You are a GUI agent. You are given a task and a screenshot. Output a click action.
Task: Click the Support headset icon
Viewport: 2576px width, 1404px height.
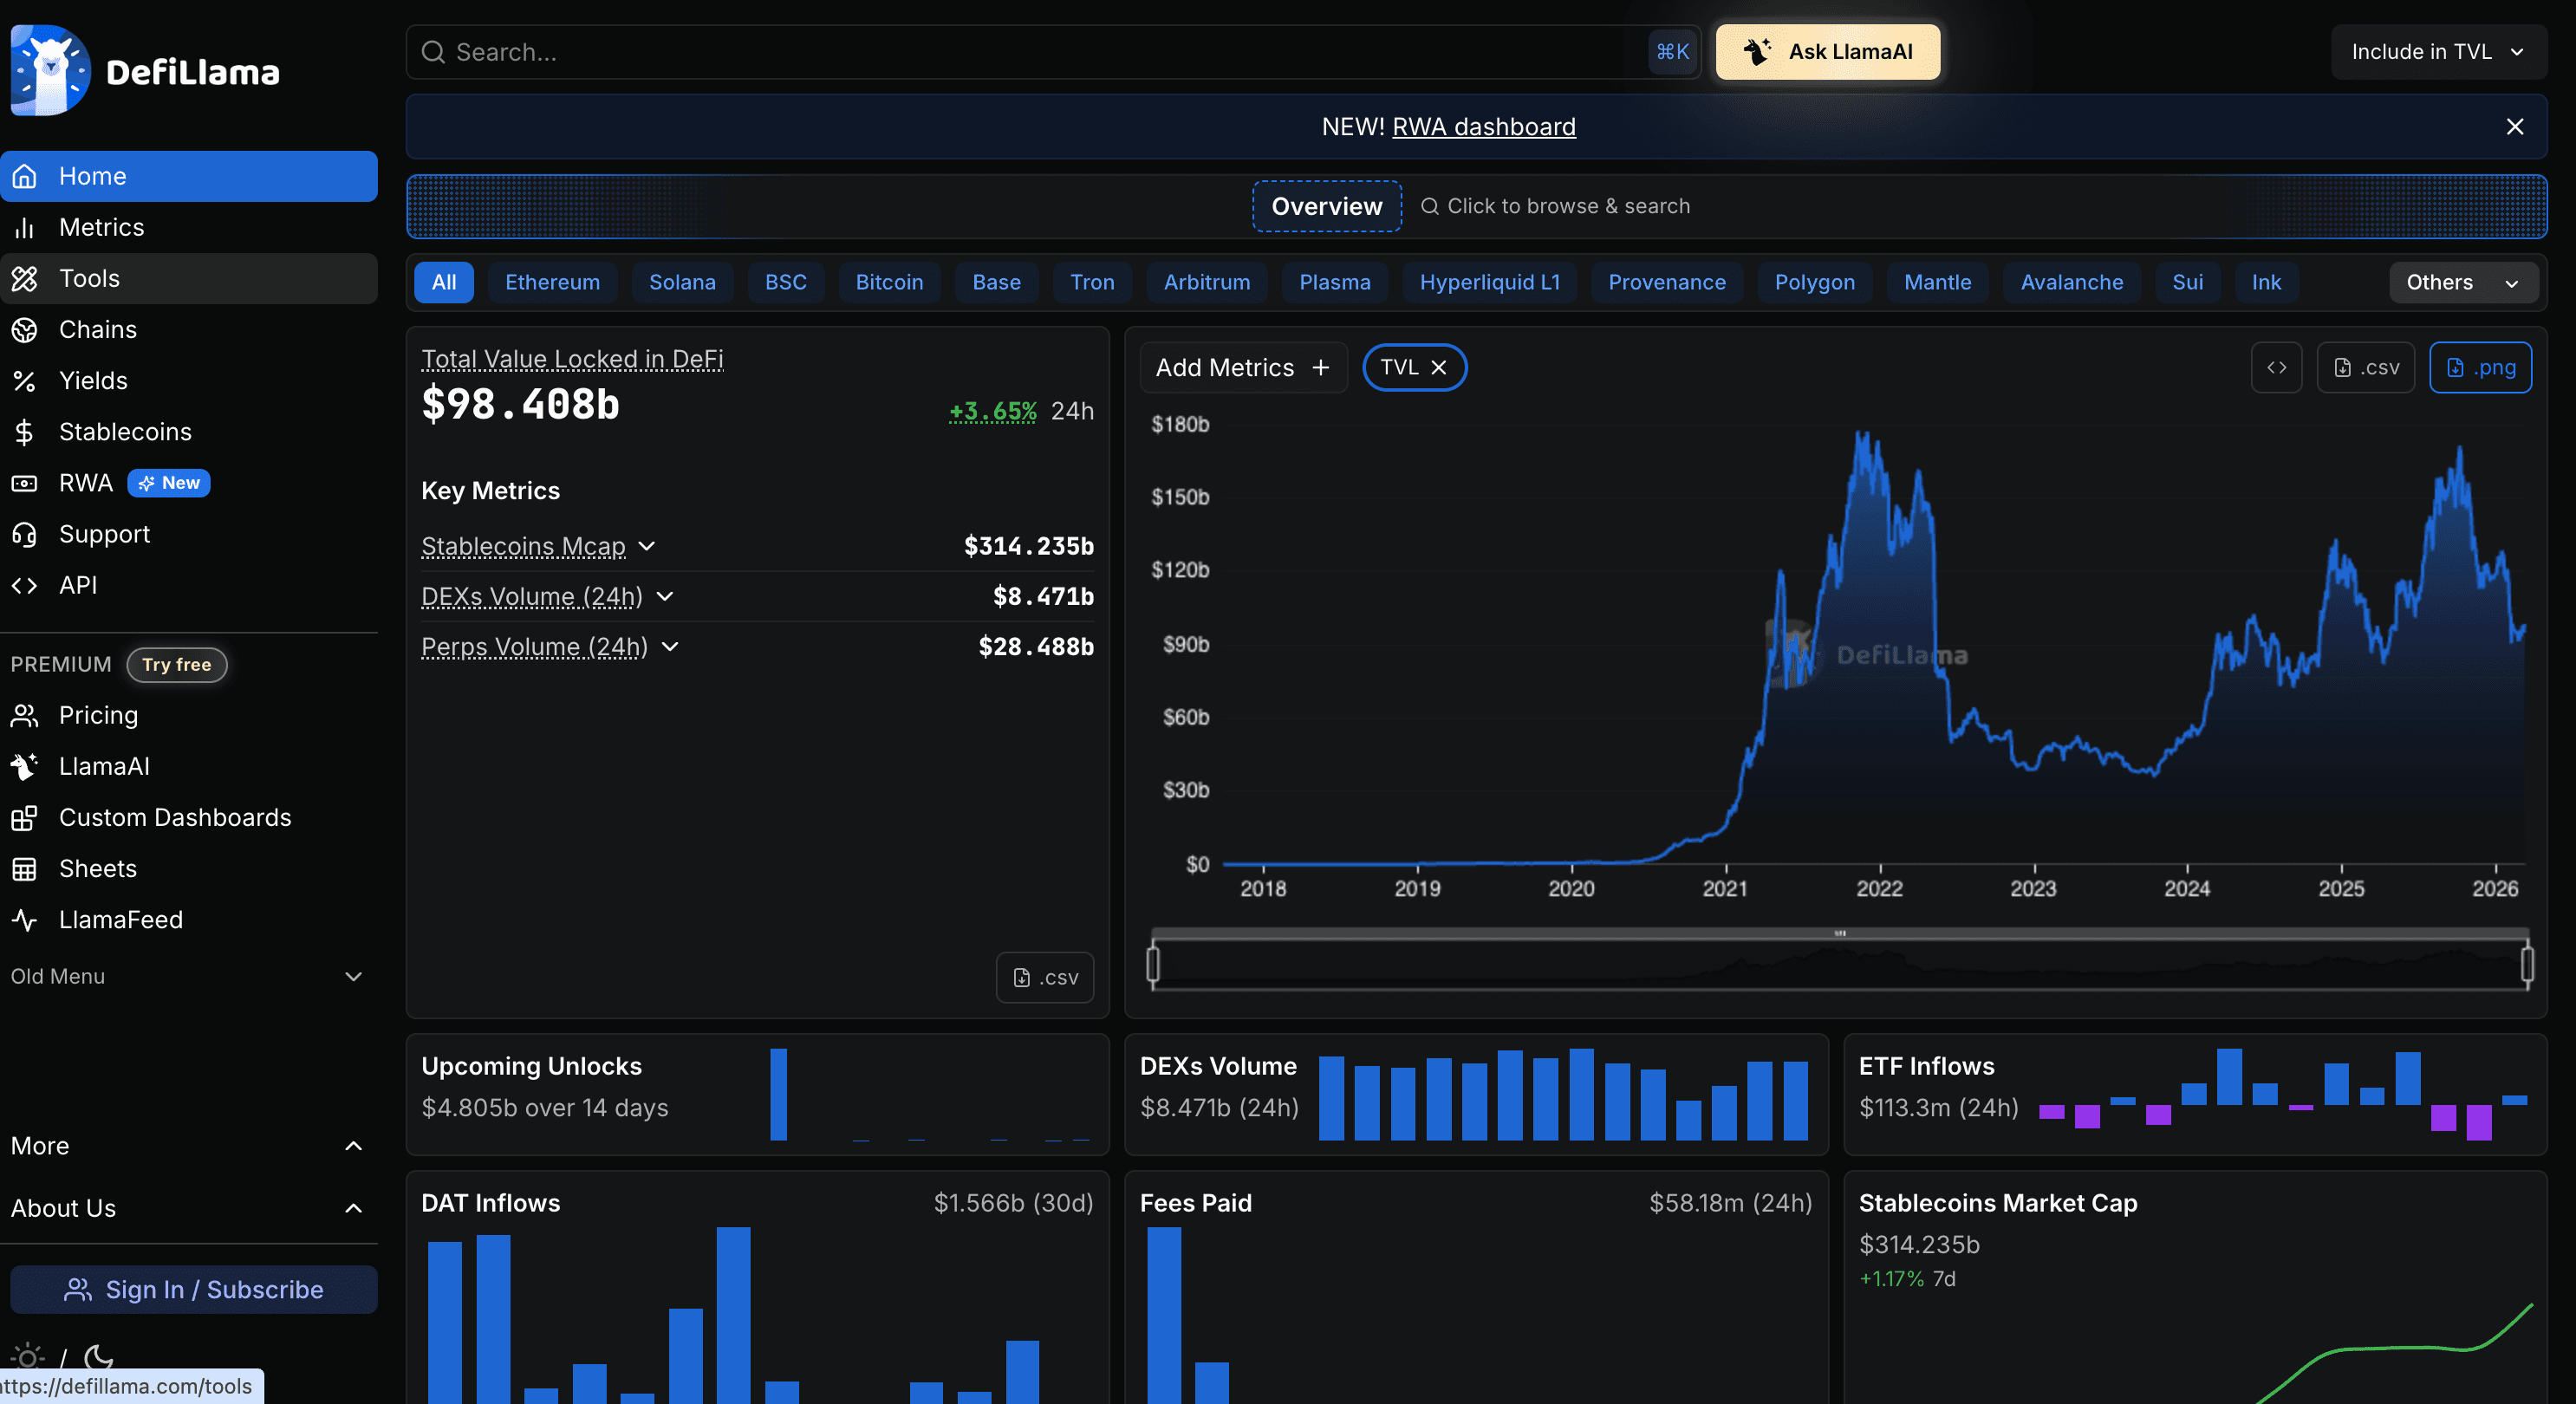pos(25,534)
